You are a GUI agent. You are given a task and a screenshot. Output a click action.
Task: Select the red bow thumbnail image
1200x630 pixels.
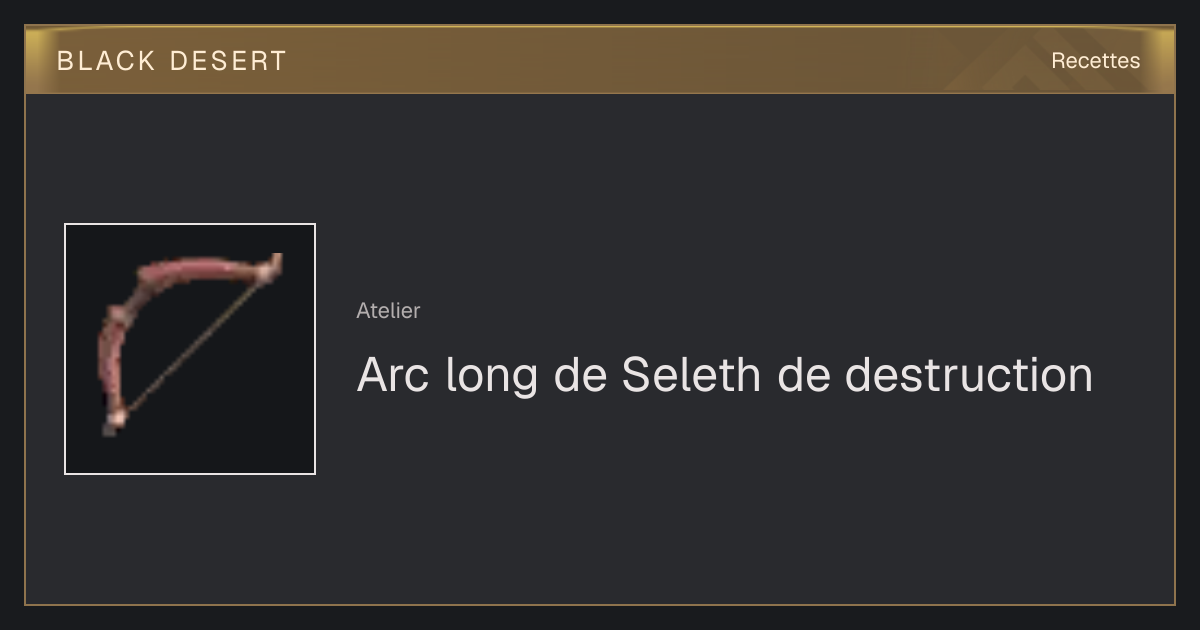(190, 349)
